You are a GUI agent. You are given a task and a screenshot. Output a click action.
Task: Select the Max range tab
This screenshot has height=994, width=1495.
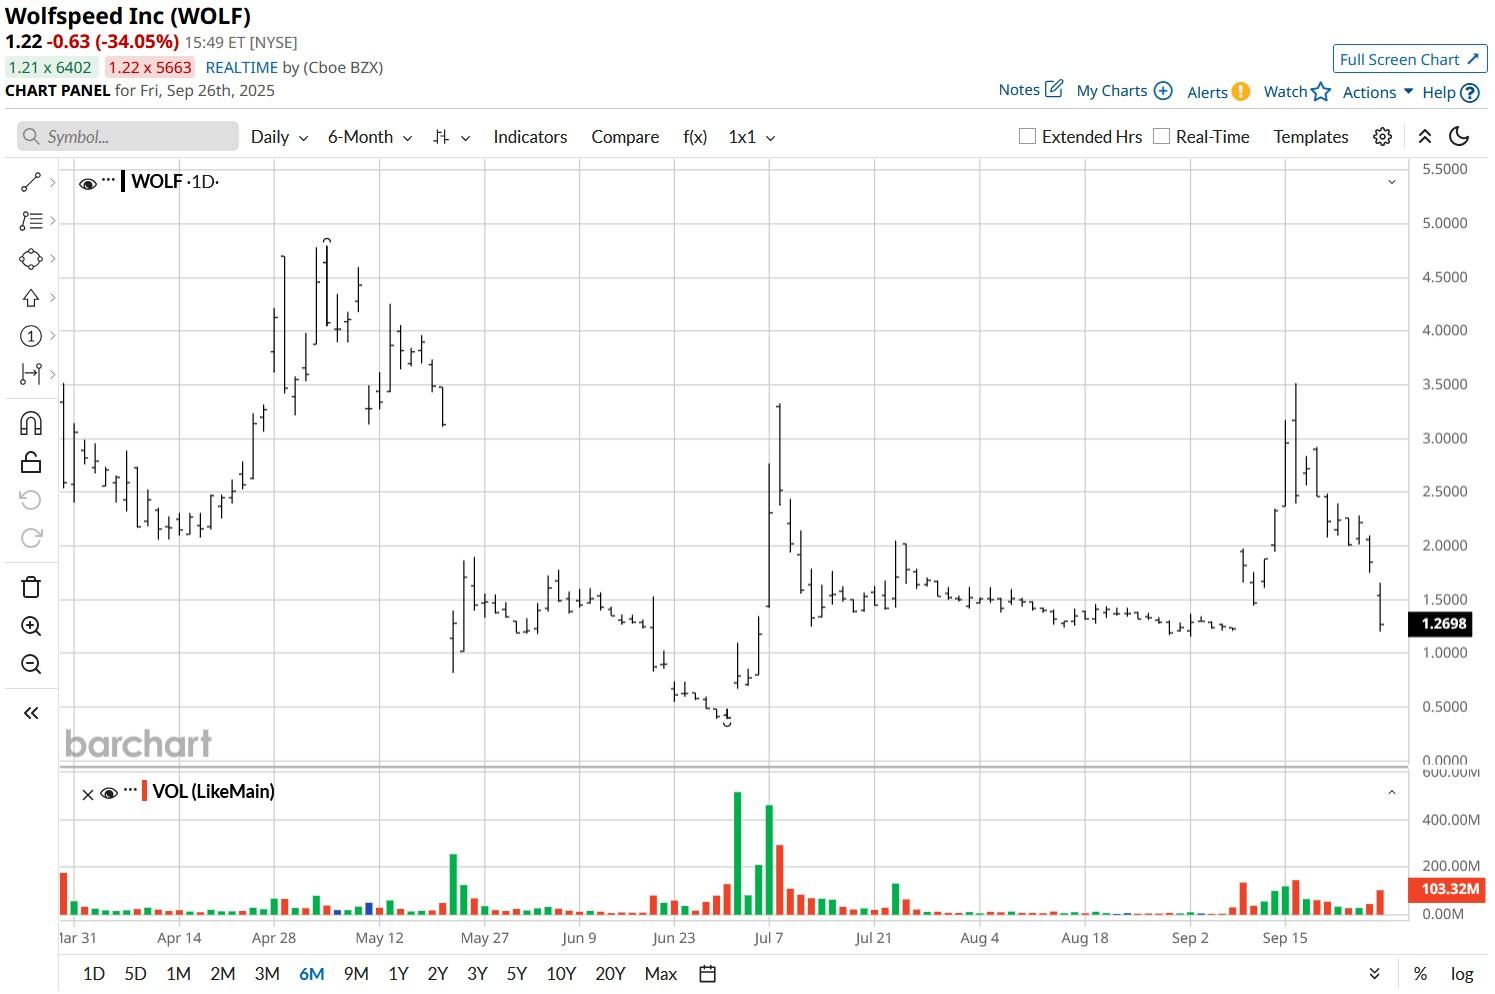tap(661, 974)
